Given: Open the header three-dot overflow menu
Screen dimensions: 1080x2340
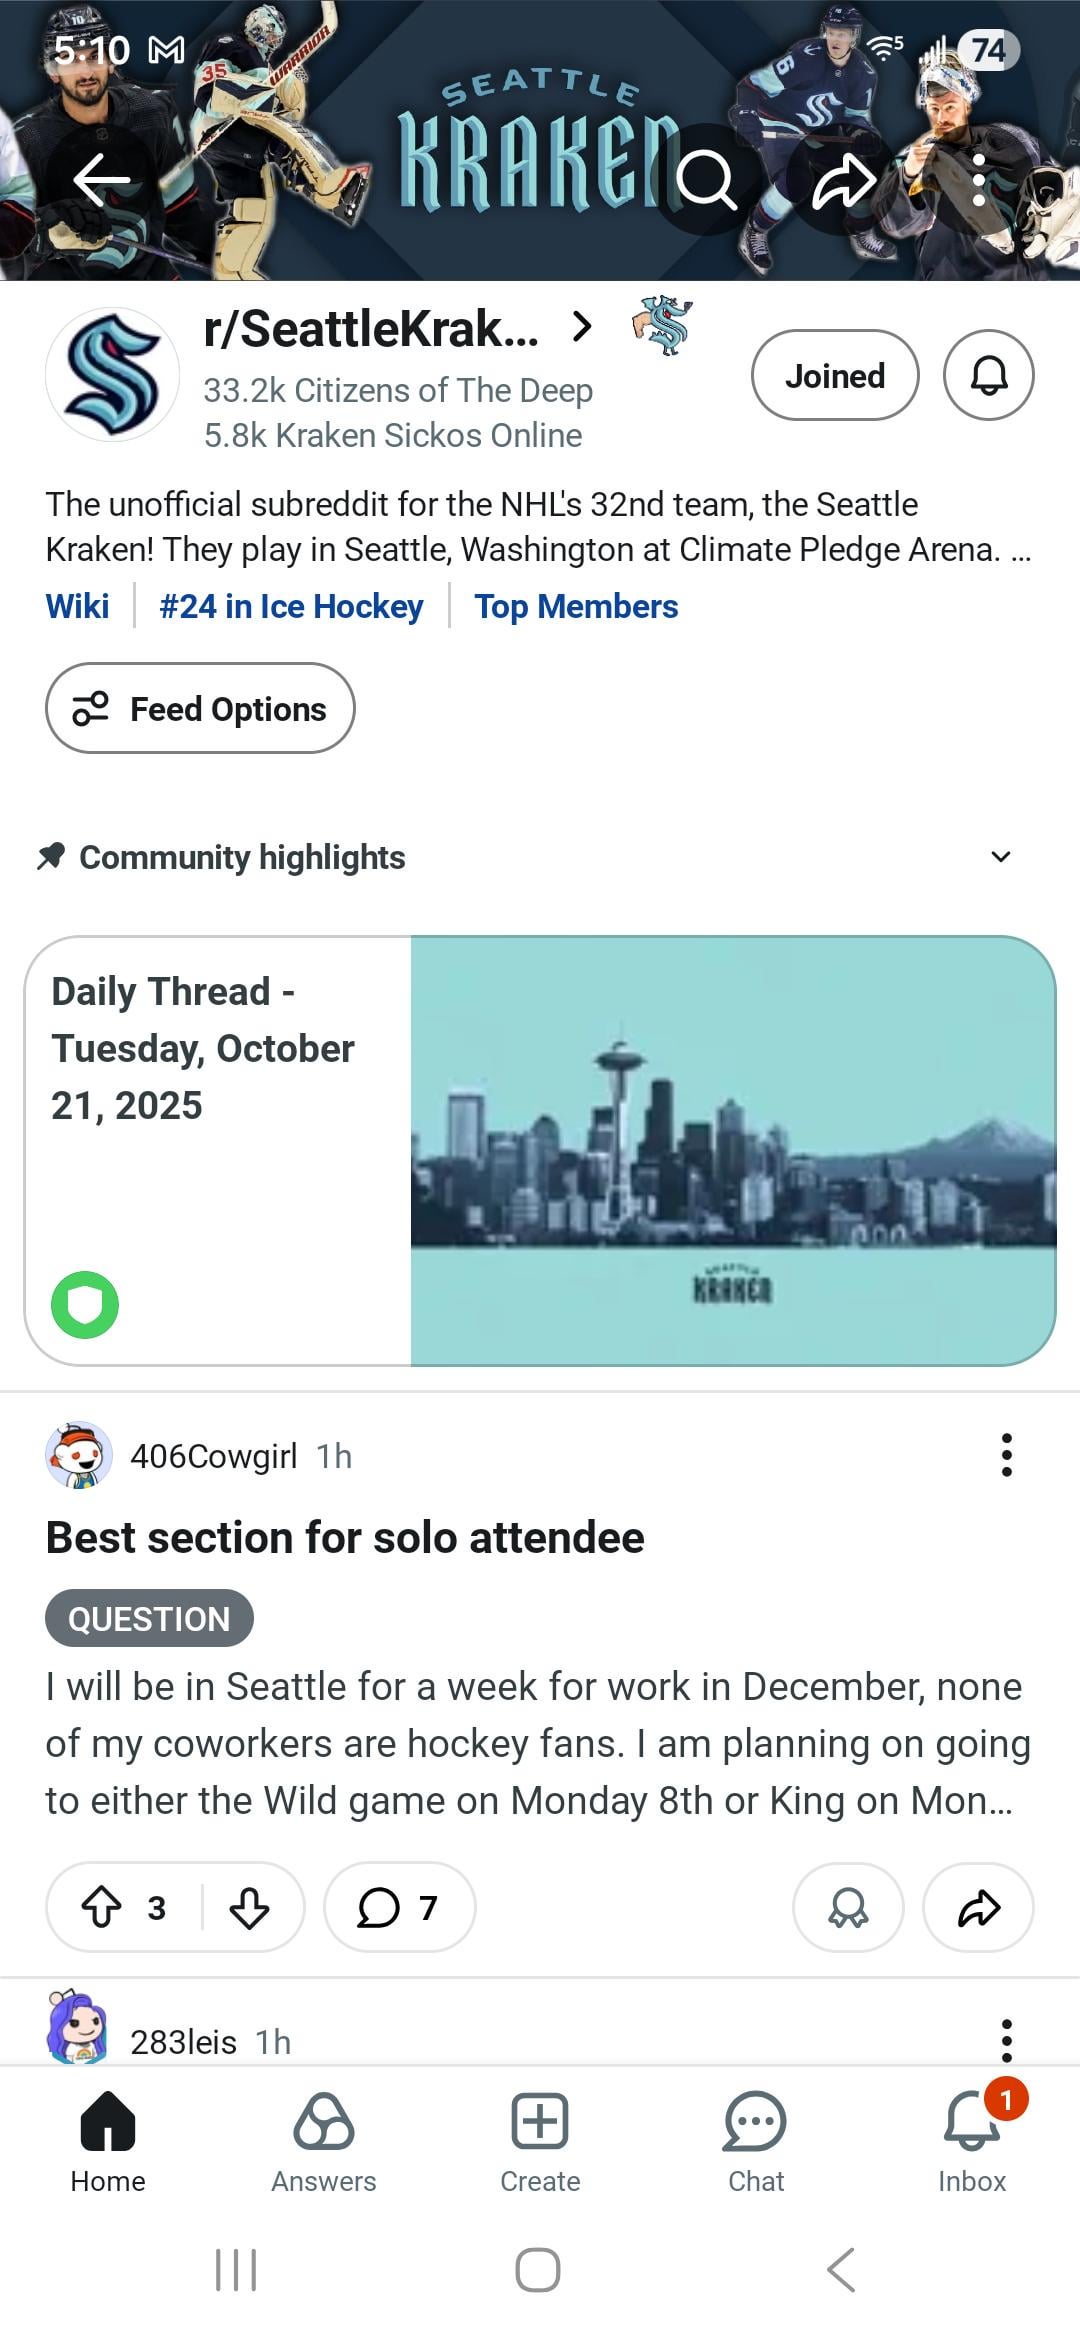Looking at the screenshot, I should tap(979, 180).
